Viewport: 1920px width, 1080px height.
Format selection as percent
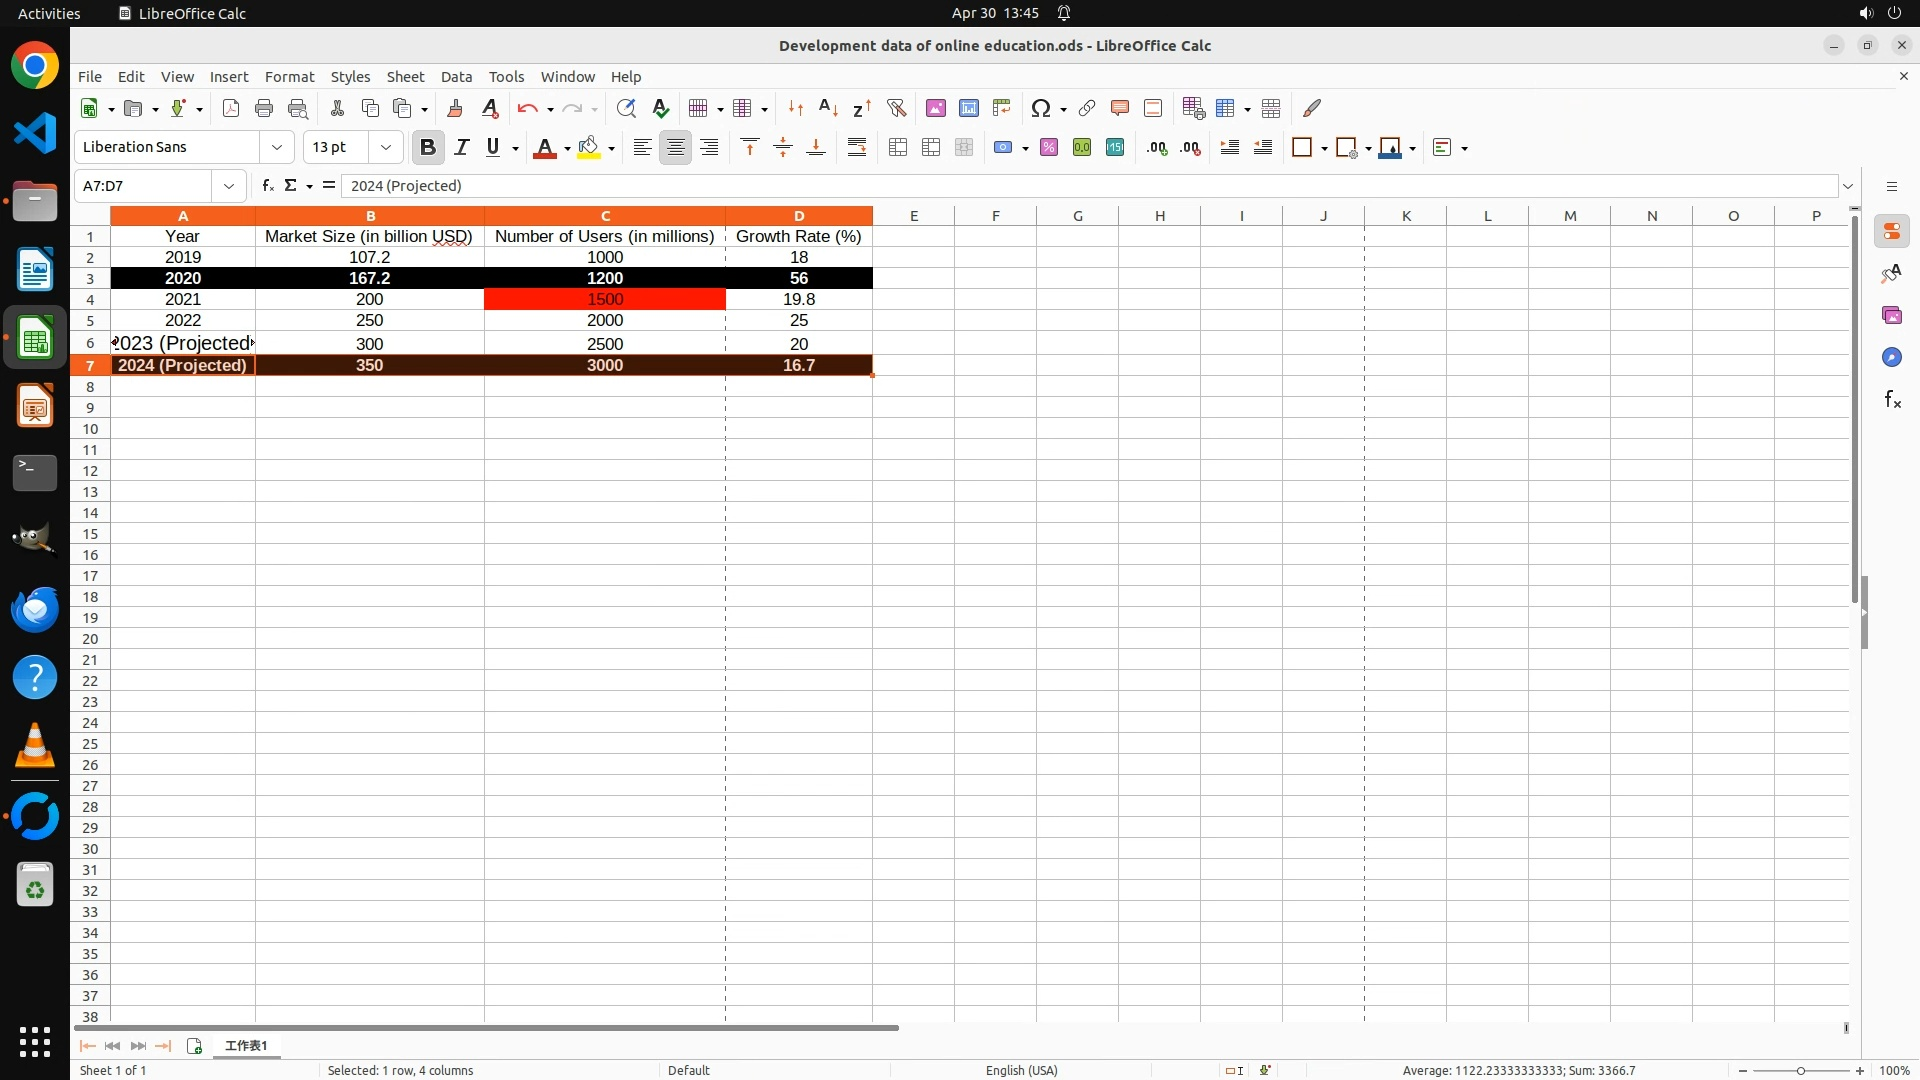pyautogui.click(x=1049, y=148)
